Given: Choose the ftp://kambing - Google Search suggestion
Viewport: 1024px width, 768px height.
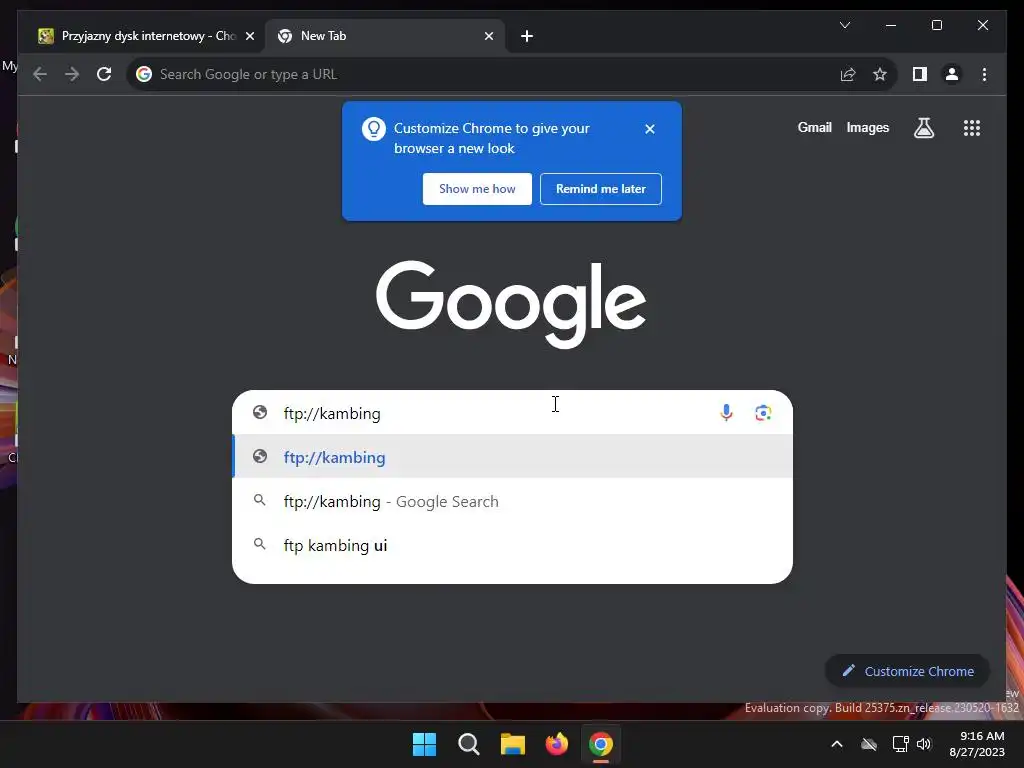Looking at the screenshot, I should [513, 502].
